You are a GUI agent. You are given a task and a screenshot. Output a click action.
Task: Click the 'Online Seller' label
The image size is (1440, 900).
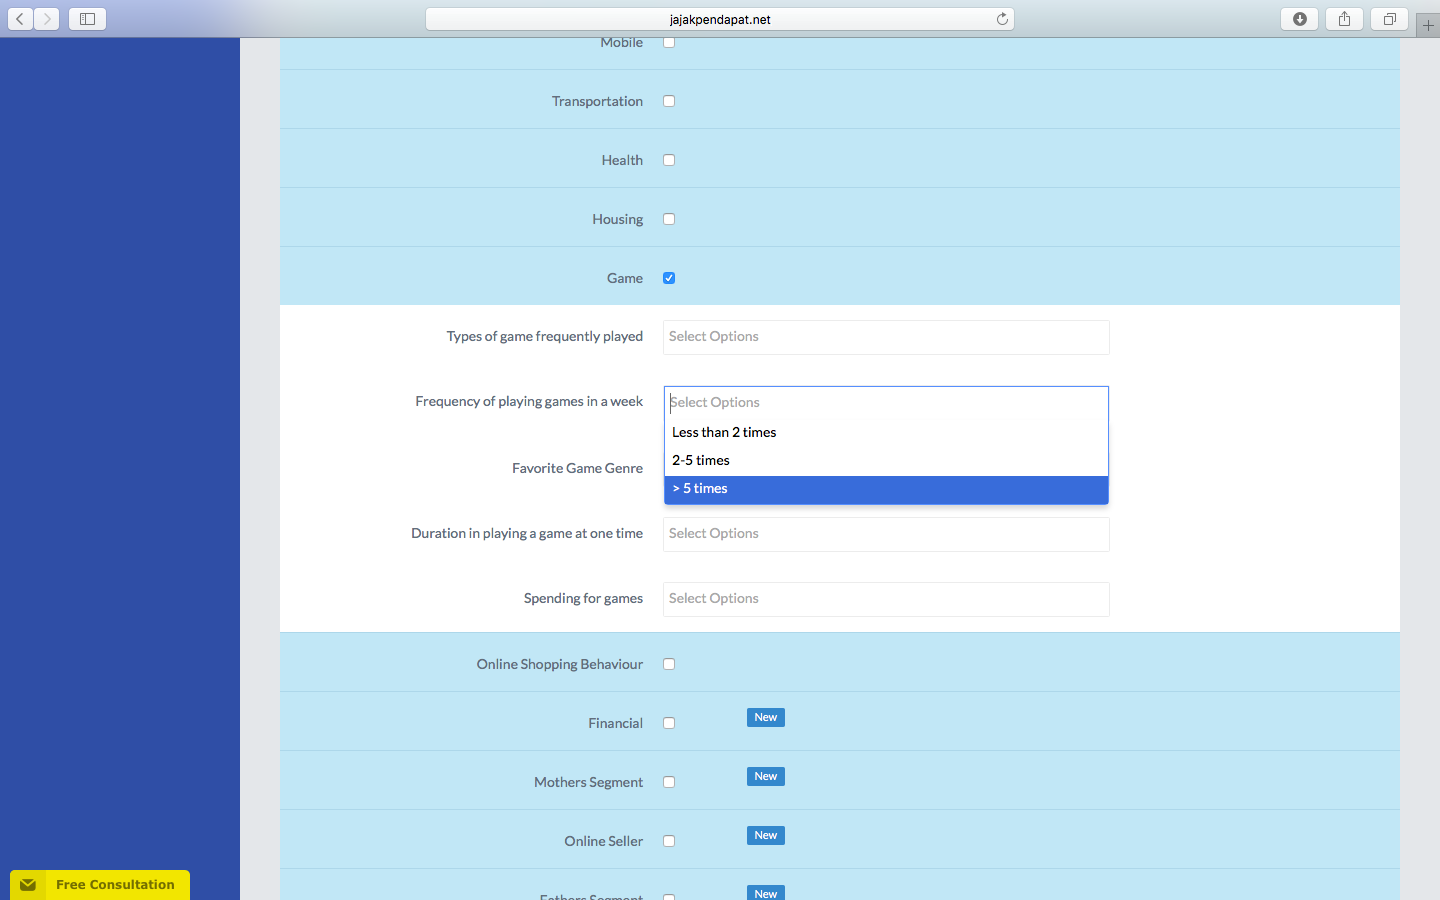603,841
